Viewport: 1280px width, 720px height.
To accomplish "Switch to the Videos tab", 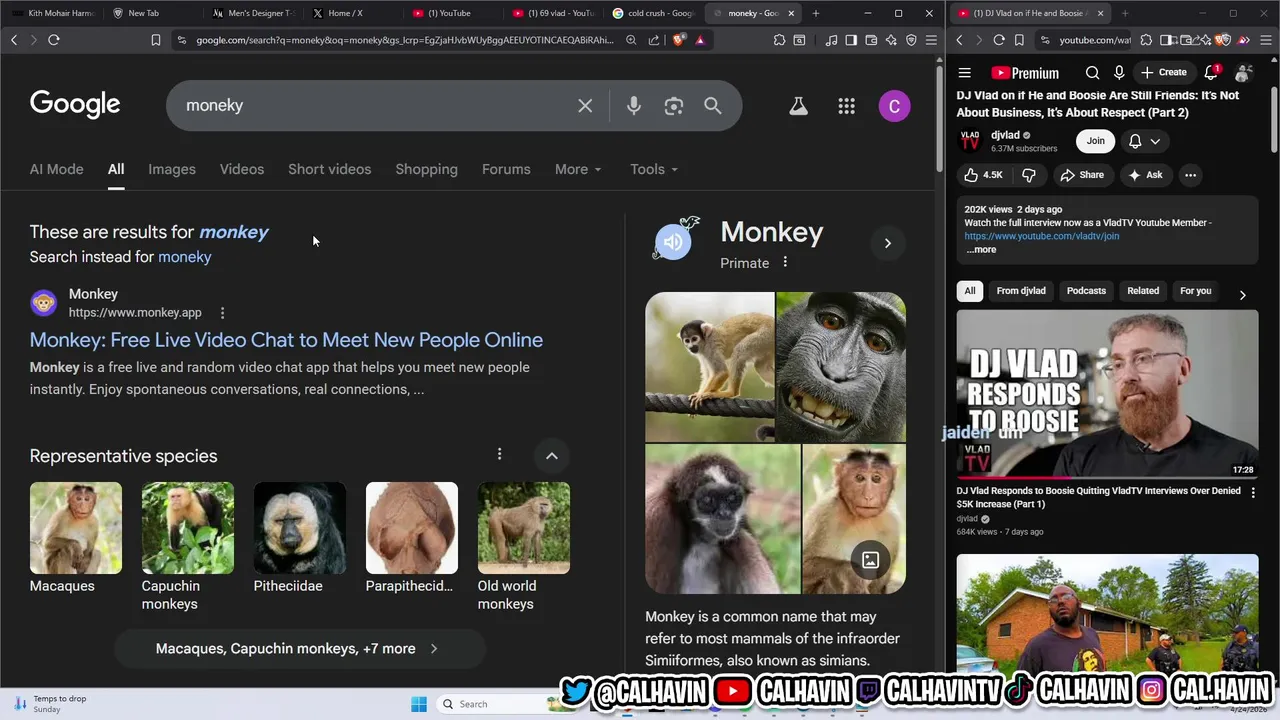I will [x=242, y=169].
